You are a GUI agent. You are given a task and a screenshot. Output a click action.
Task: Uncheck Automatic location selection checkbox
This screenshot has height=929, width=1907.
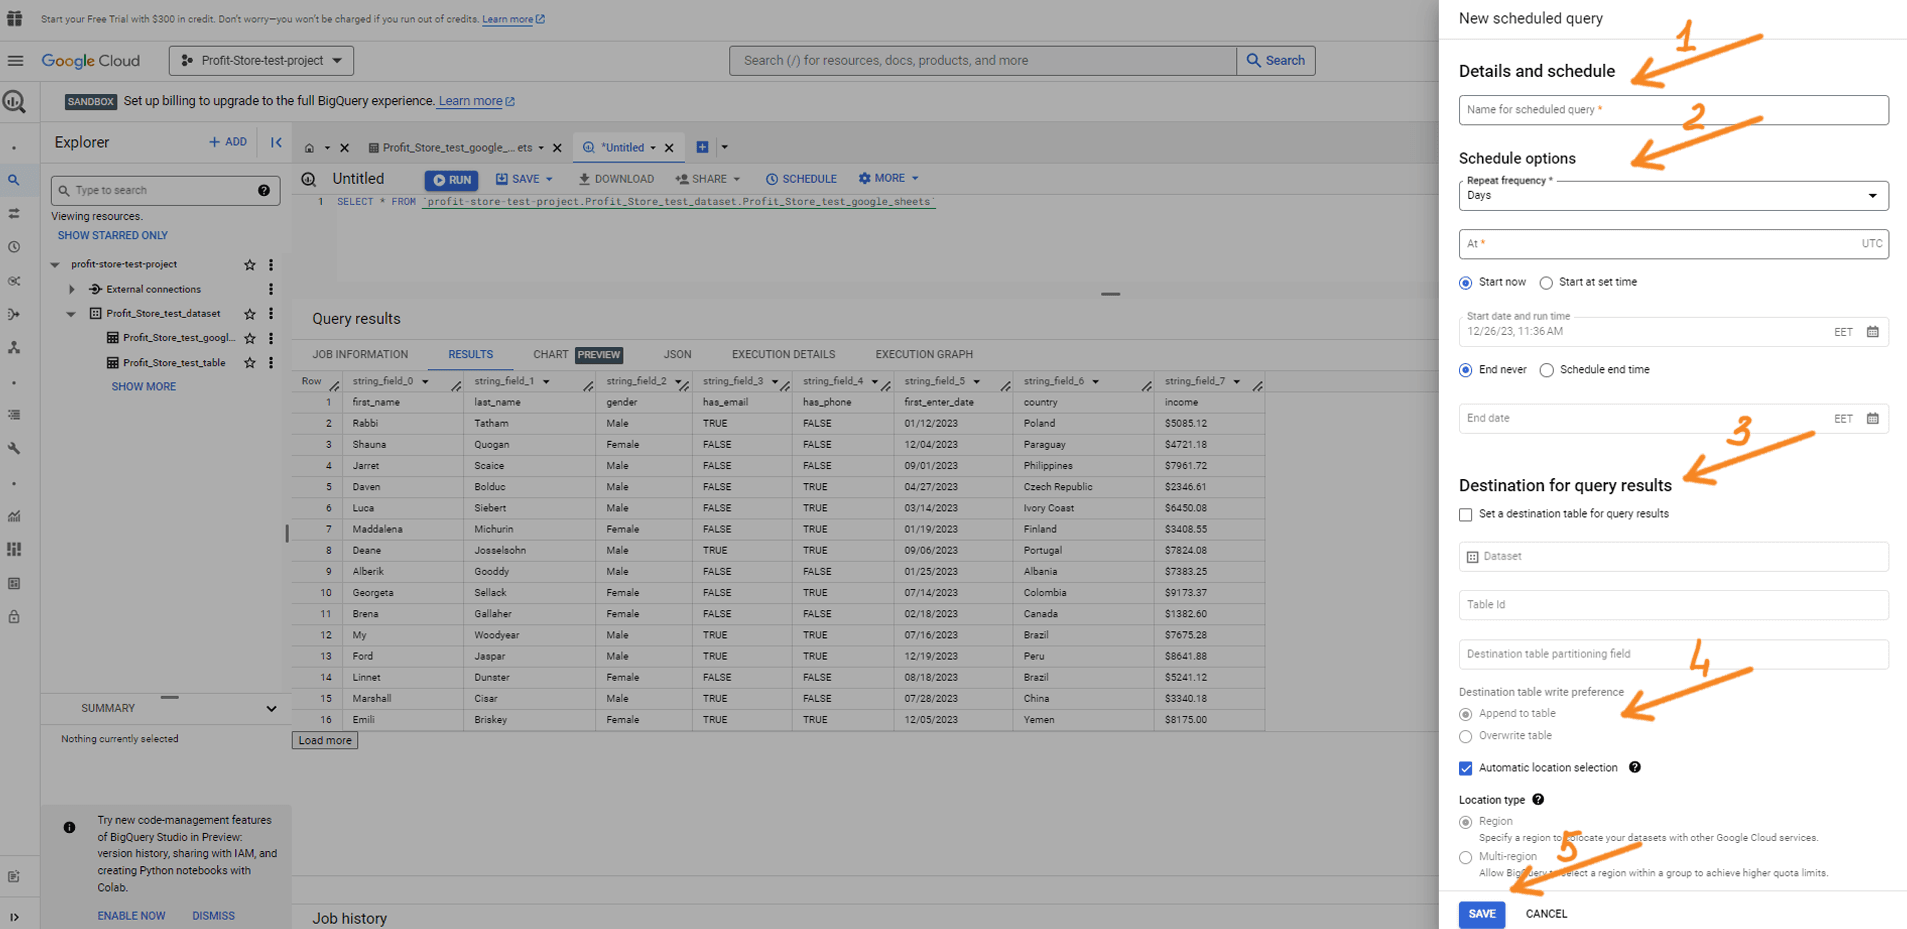click(1465, 768)
